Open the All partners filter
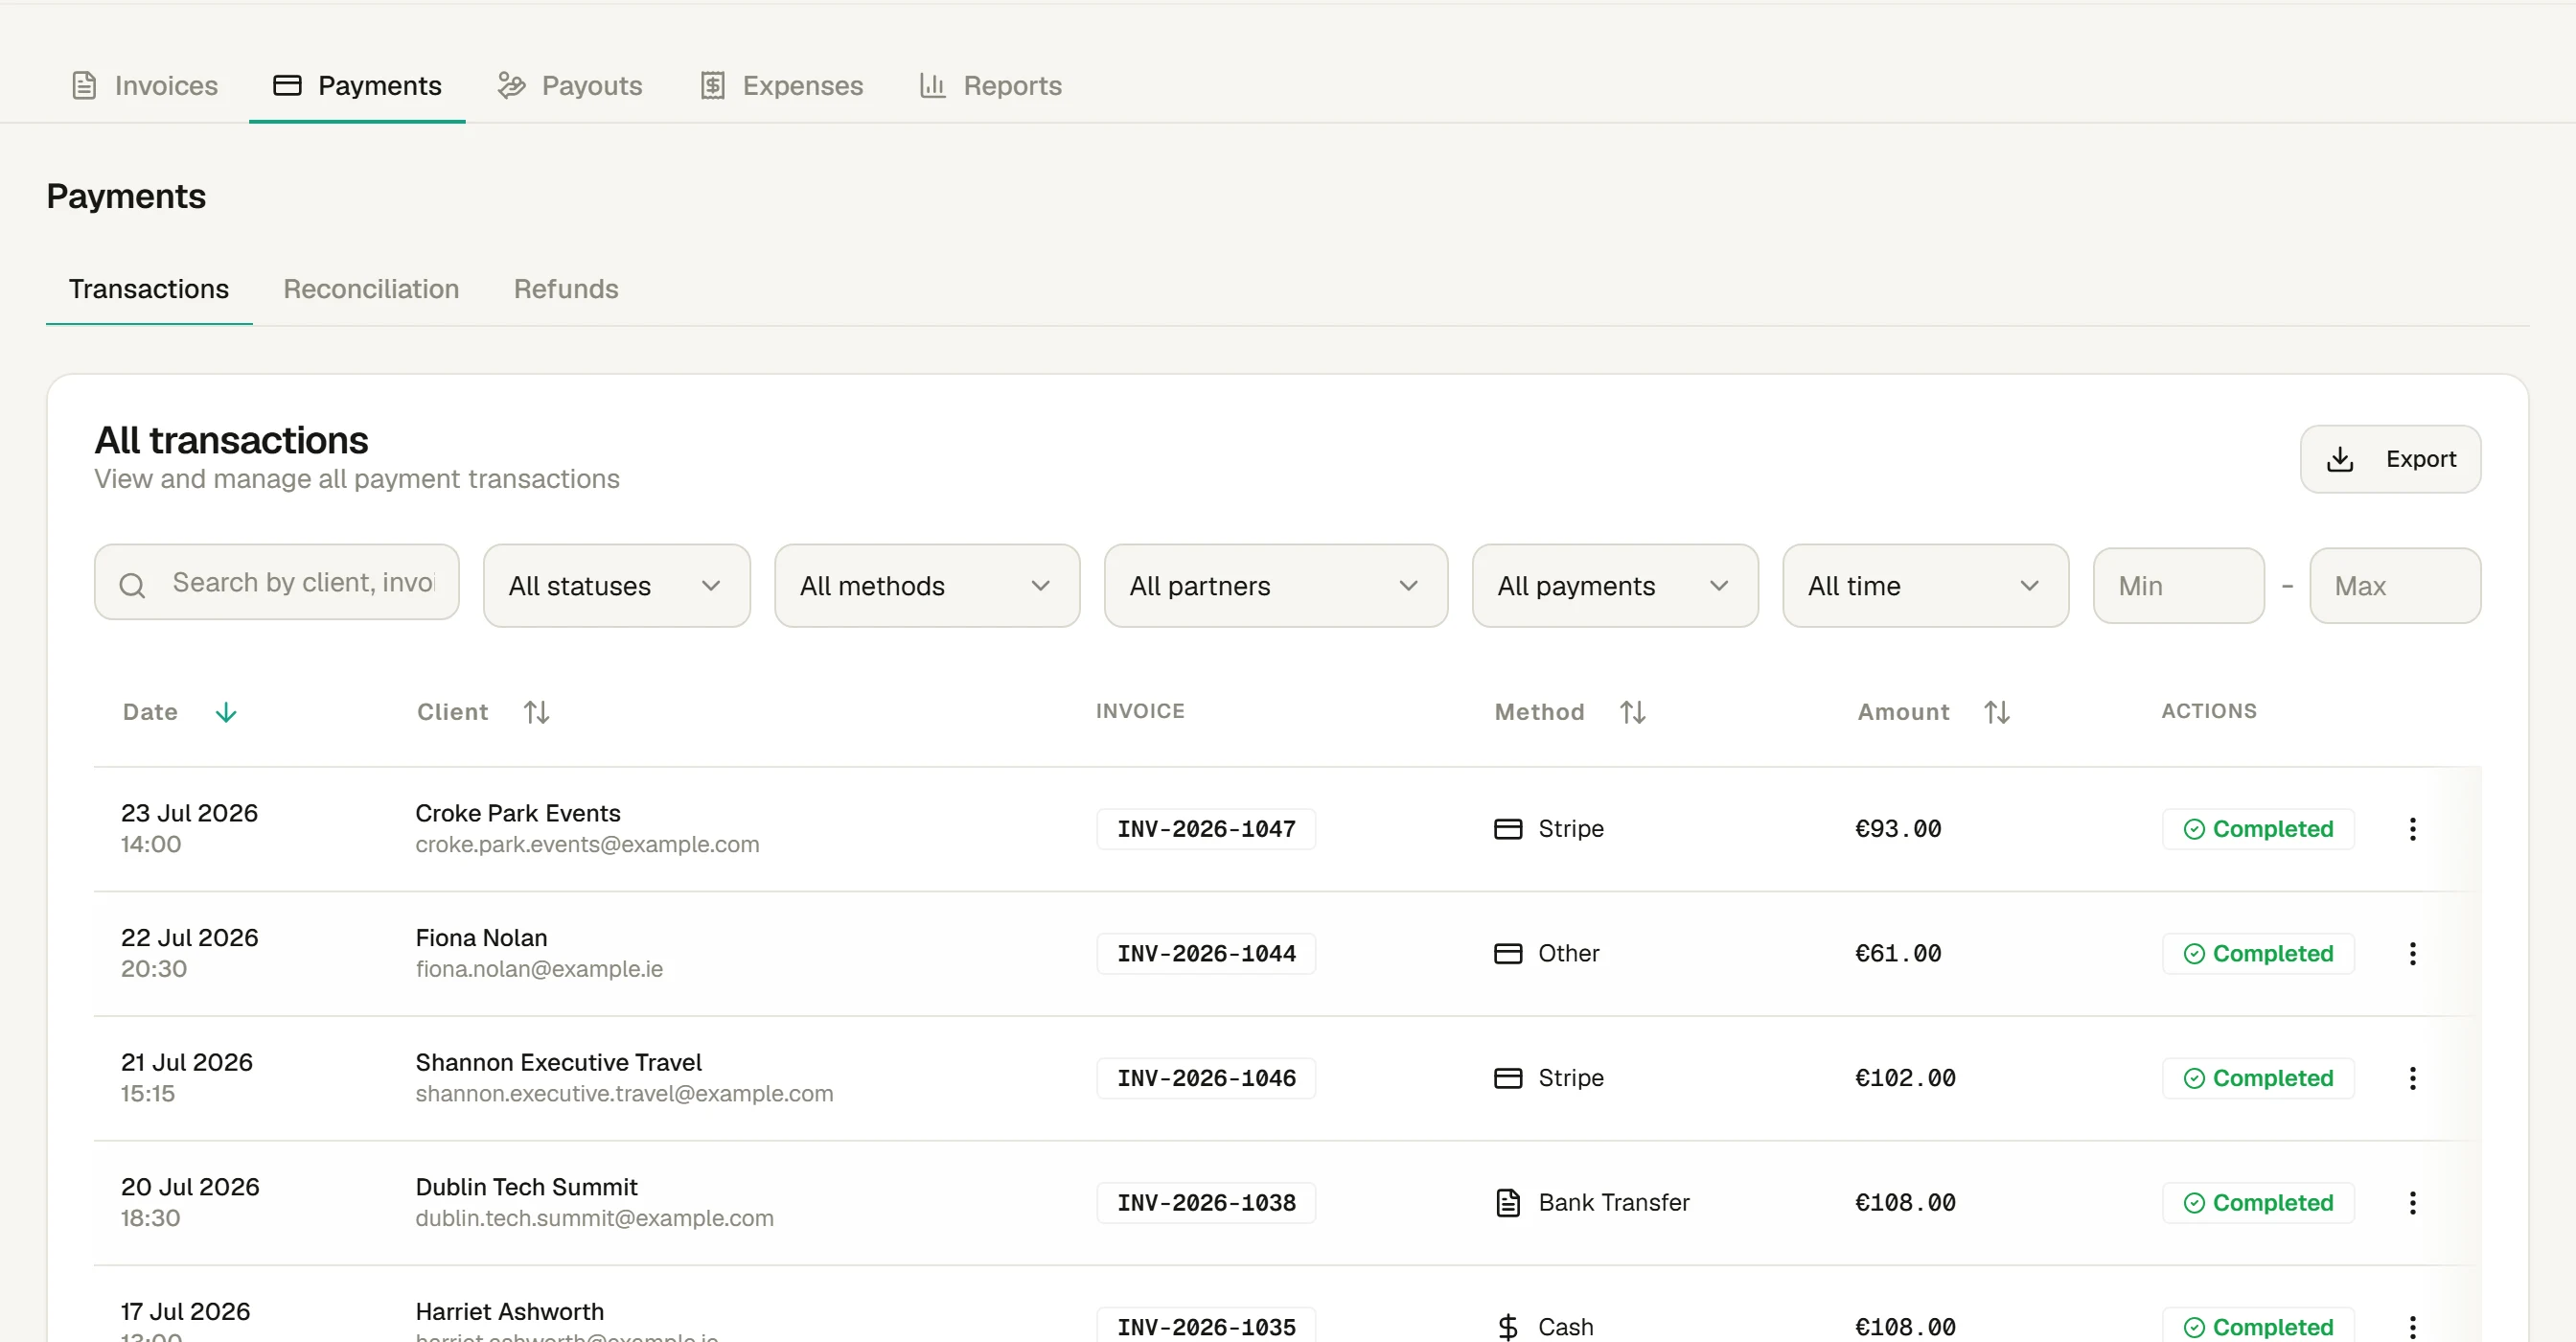The width and height of the screenshot is (2576, 1342). click(1275, 586)
